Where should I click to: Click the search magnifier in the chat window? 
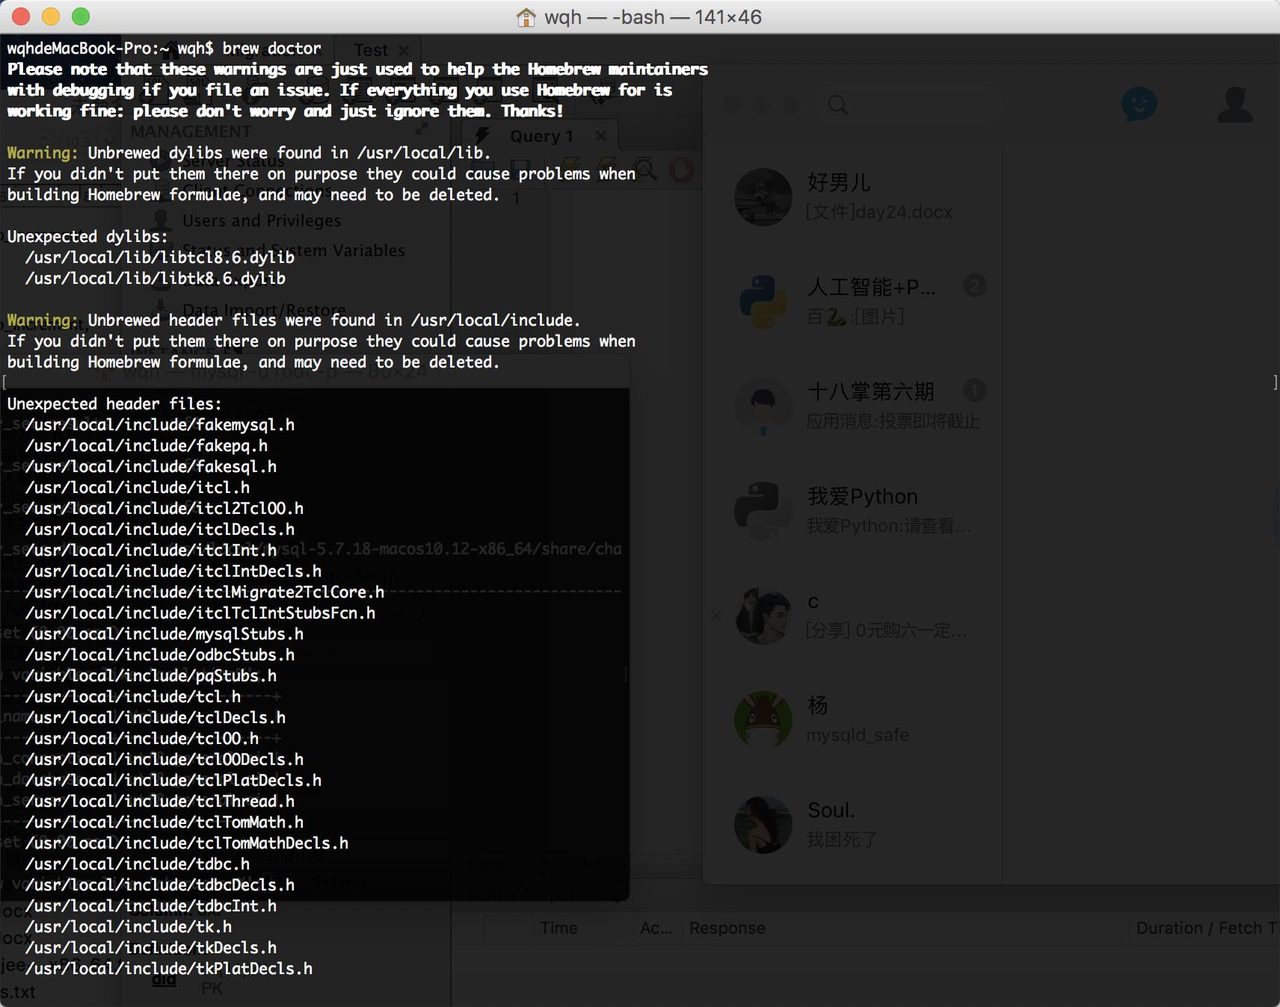(x=838, y=105)
